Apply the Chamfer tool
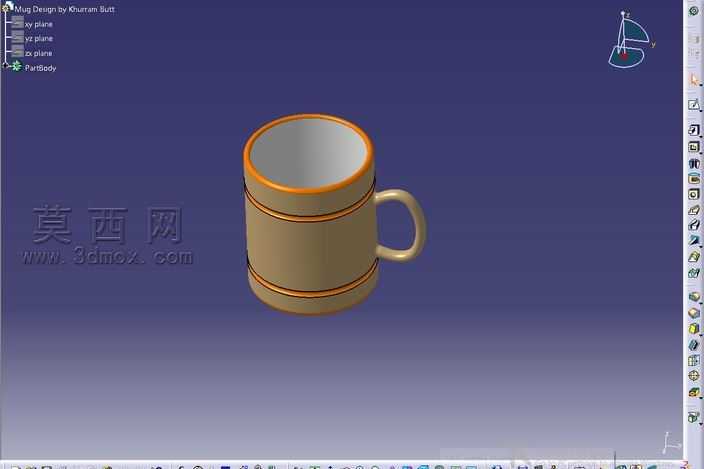 click(694, 313)
